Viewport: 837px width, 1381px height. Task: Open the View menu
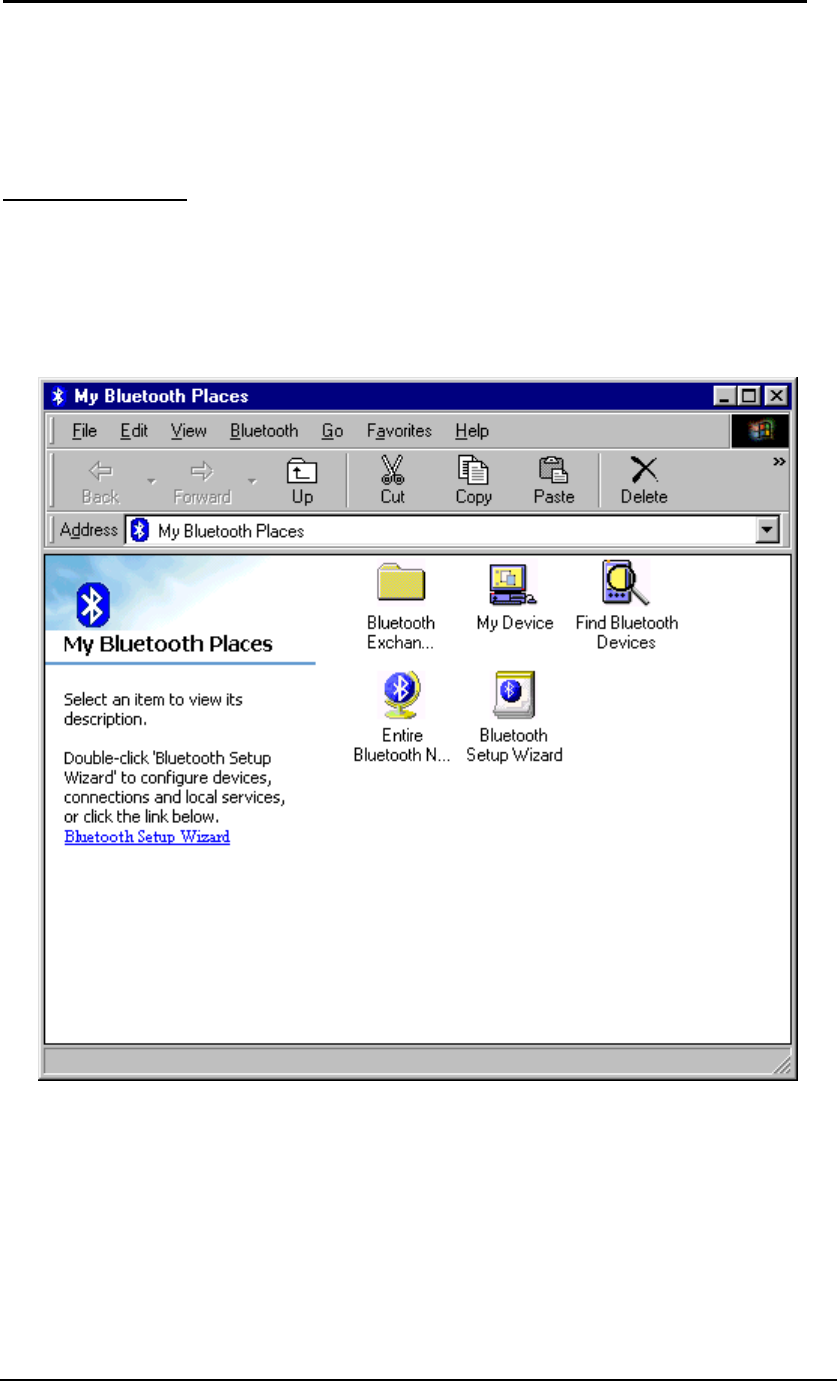click(188, 431)
